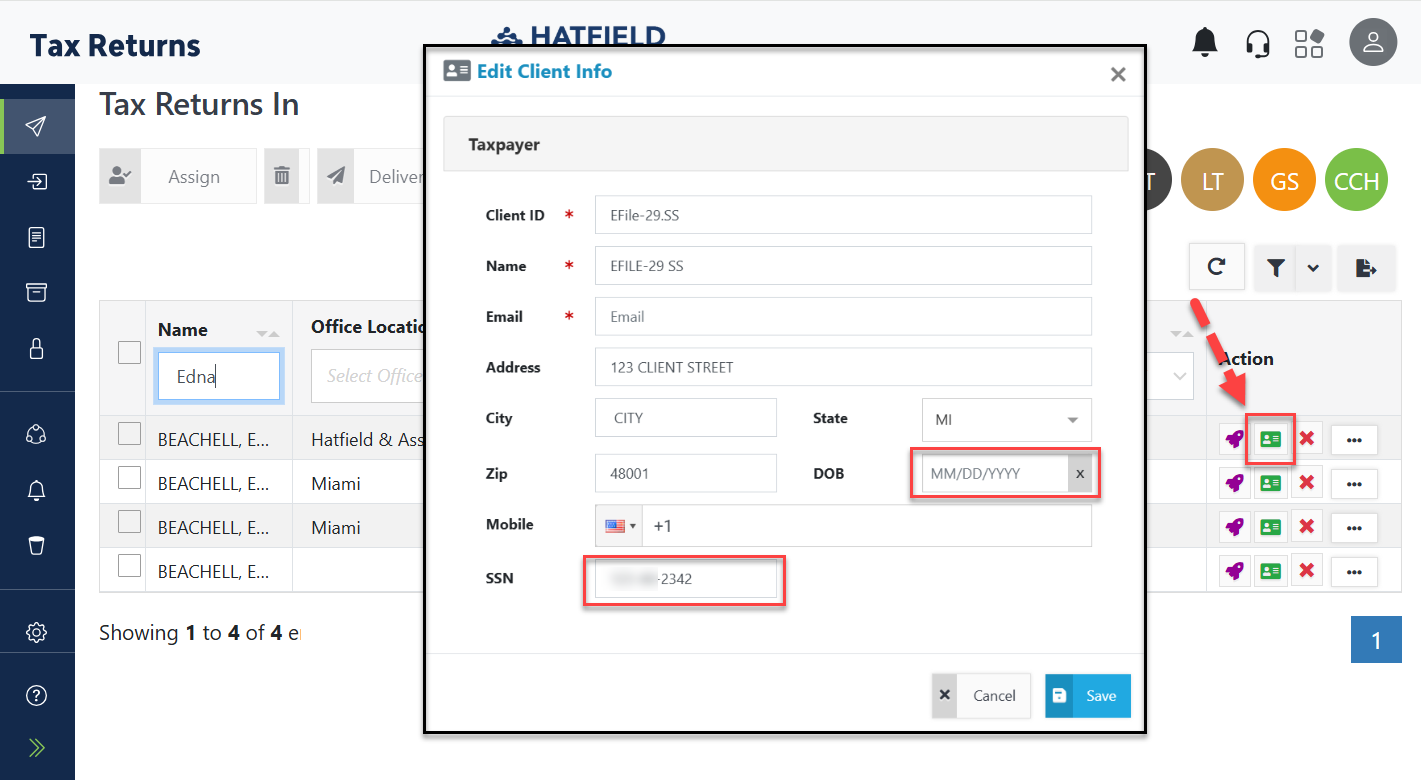The height and width of the screenshot is (780, 1421).
Task: Click the notification bell in header
Action: pyautogui.click(x=1205, y=42)
